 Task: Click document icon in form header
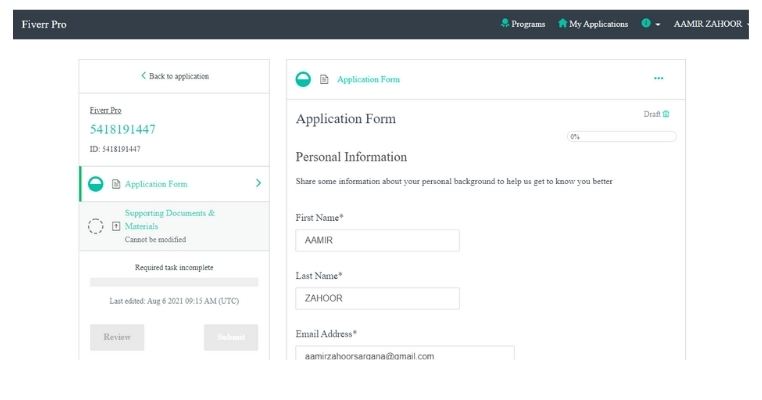pos(324,79)
